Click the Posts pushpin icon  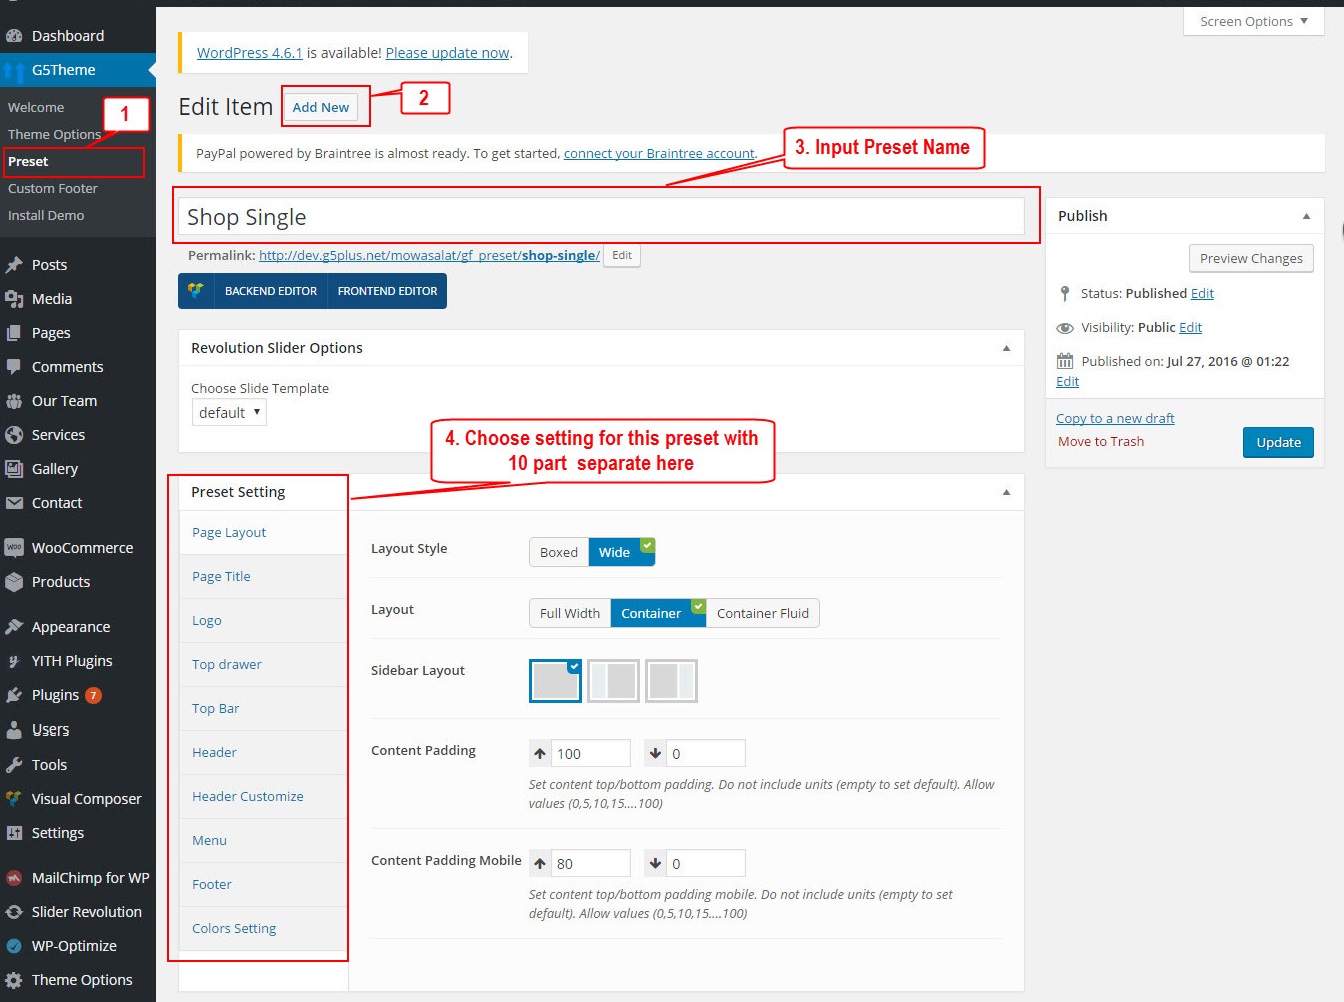click(x=14, y=265)
